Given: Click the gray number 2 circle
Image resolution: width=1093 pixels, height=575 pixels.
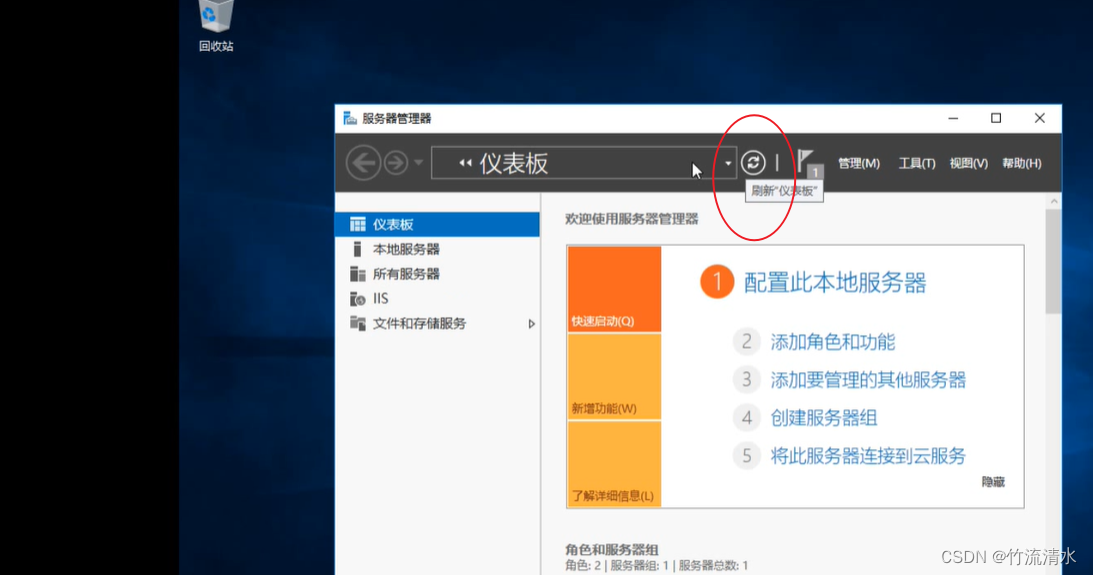Looking at the screenshot, I should pos(747,342).
